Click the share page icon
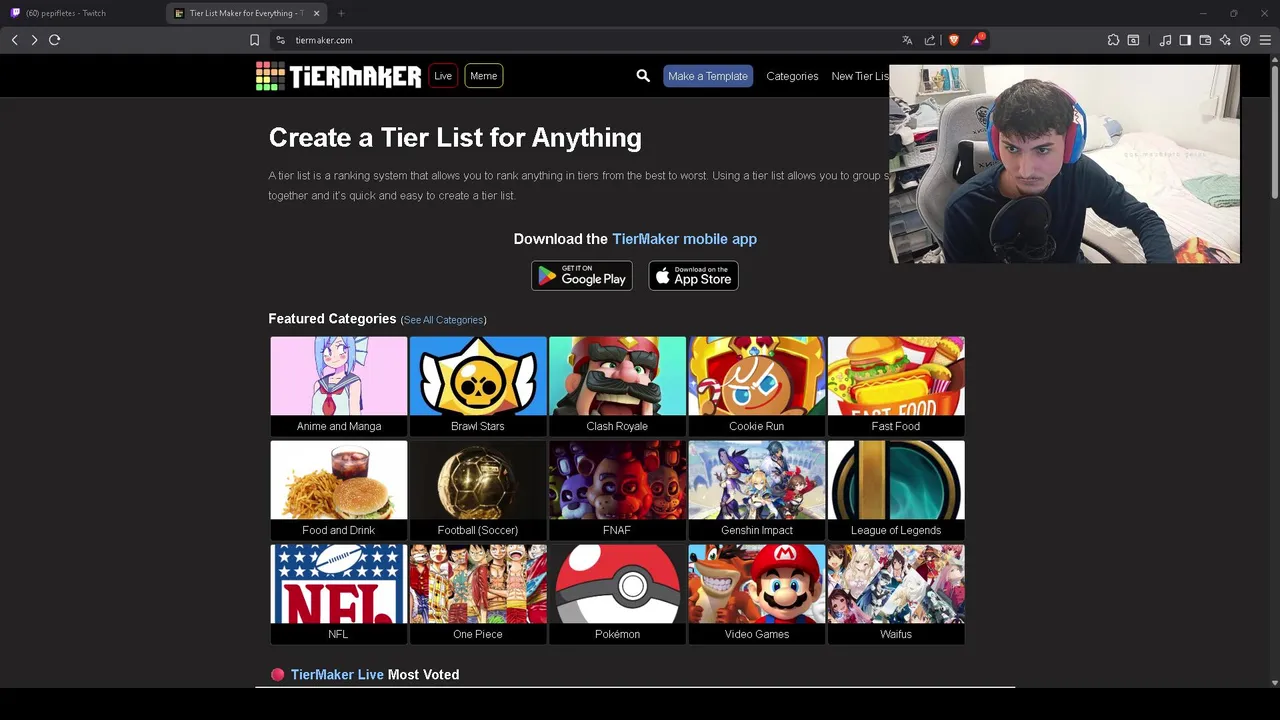1280x720 pixels. [x=930, y=40]
